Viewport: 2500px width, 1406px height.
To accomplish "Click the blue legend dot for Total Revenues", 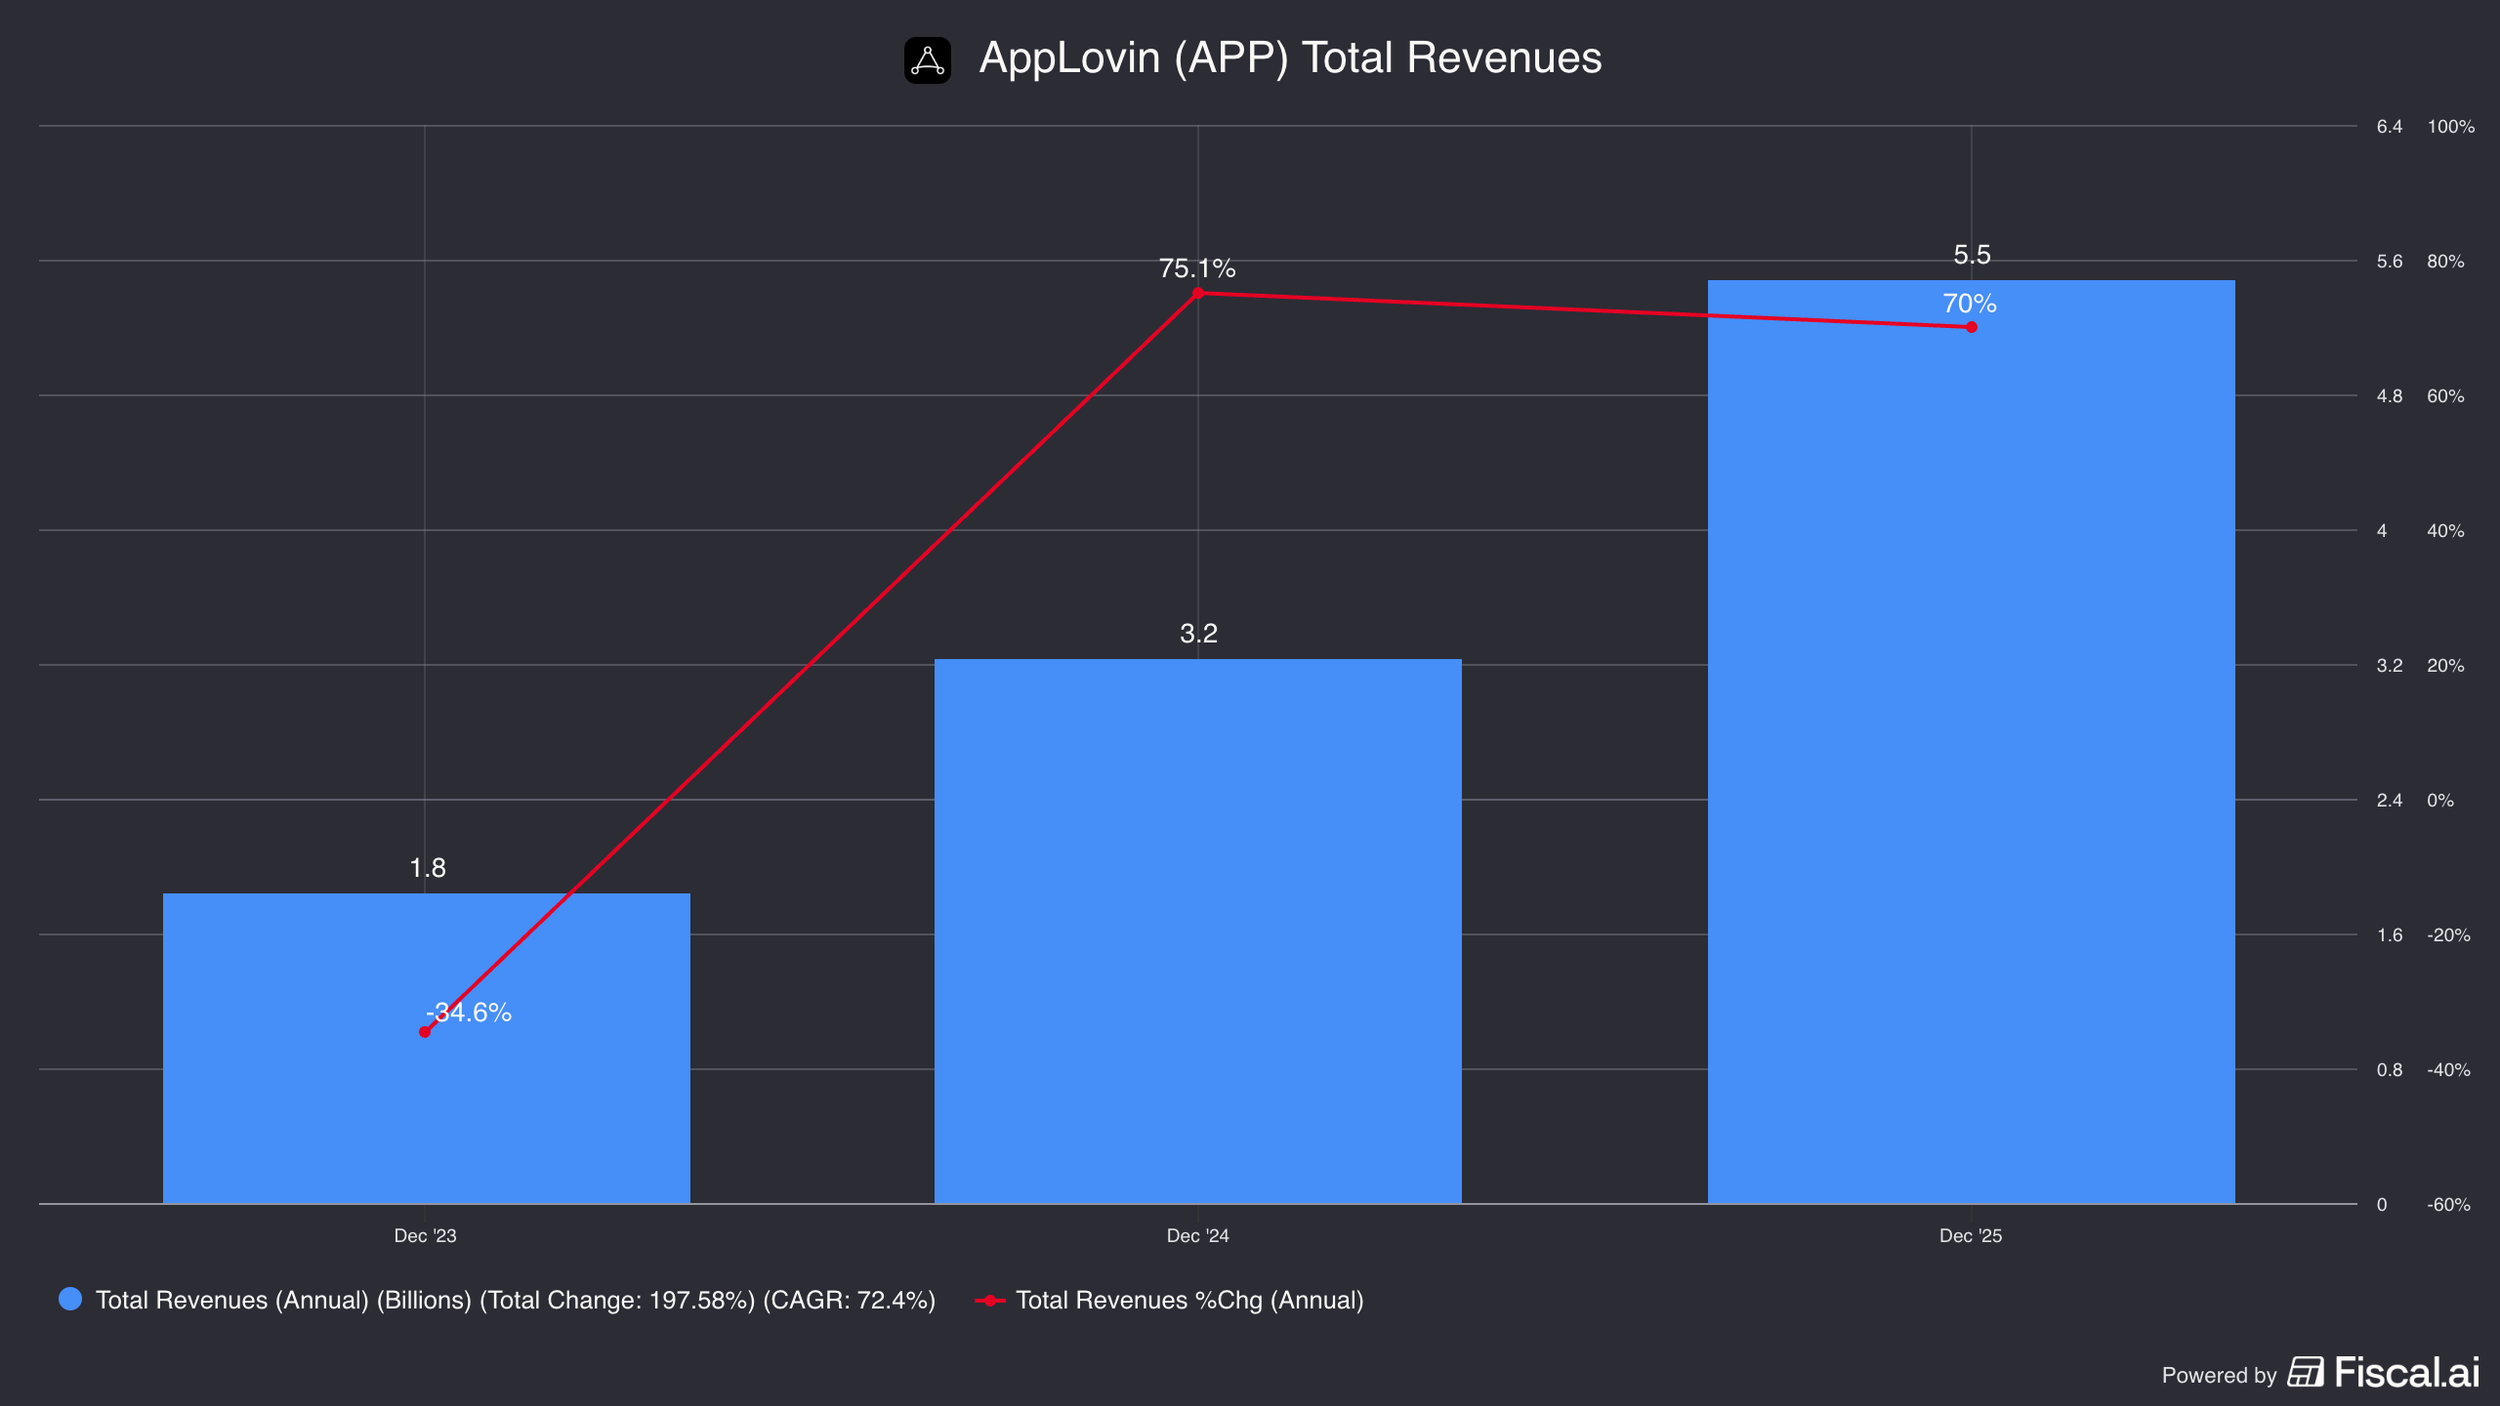I will point(70,1299).
